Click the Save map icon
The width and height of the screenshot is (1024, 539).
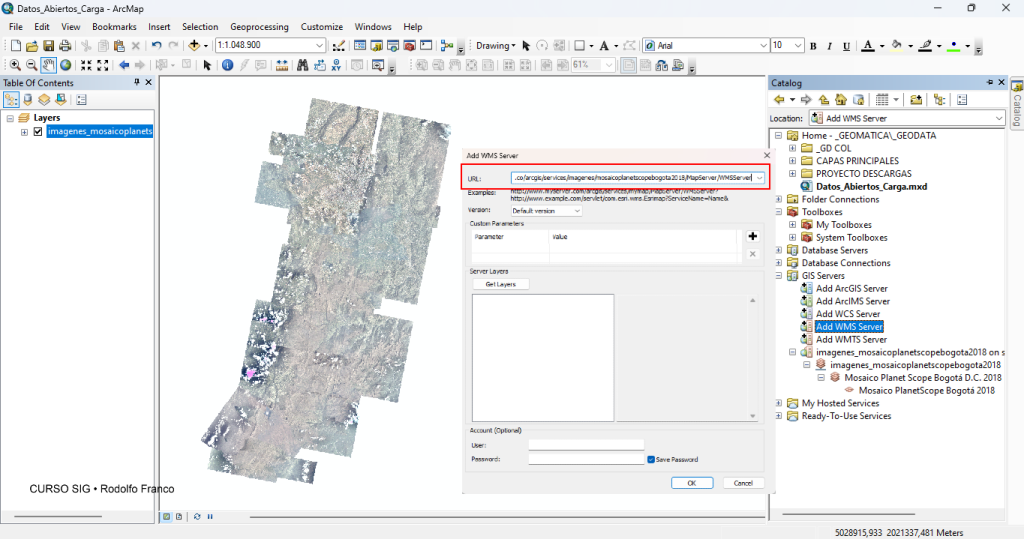(x=48, y=45)
